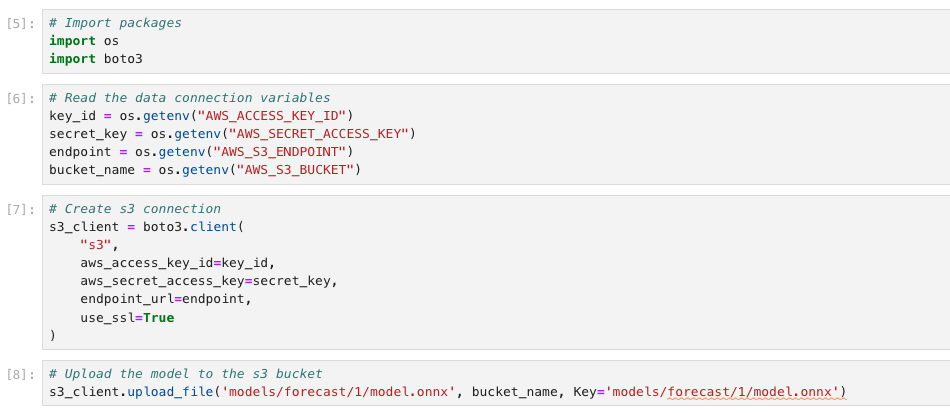The height and width of the screenshot is (413, 950).
Task: Click the "Create s3 connection" comment
Action: pyautogui.click(x=141, y=209)
